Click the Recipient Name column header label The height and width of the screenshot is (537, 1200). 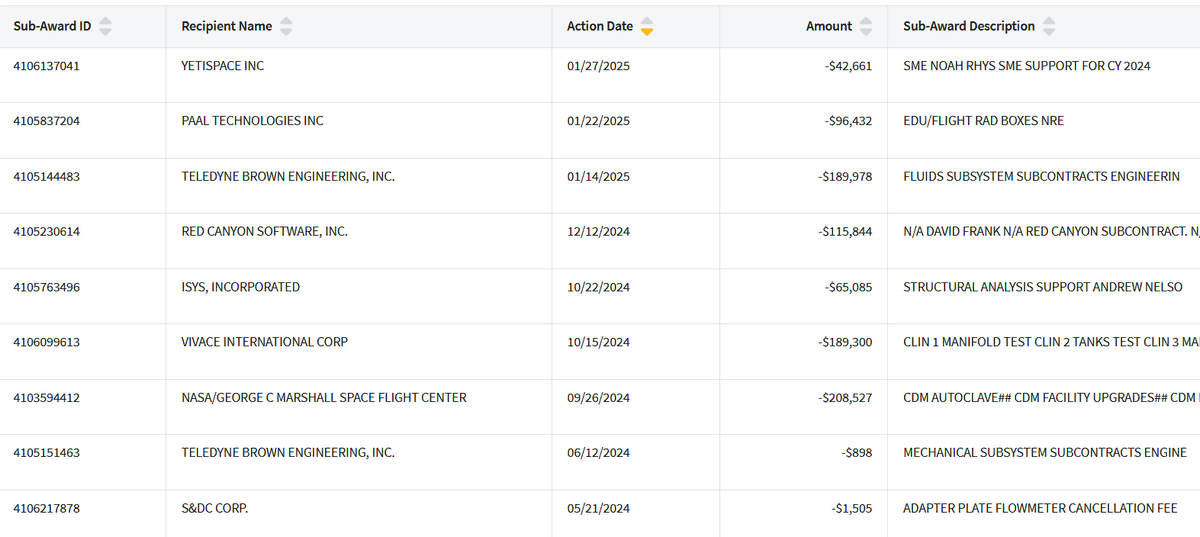tap(227, 26)
